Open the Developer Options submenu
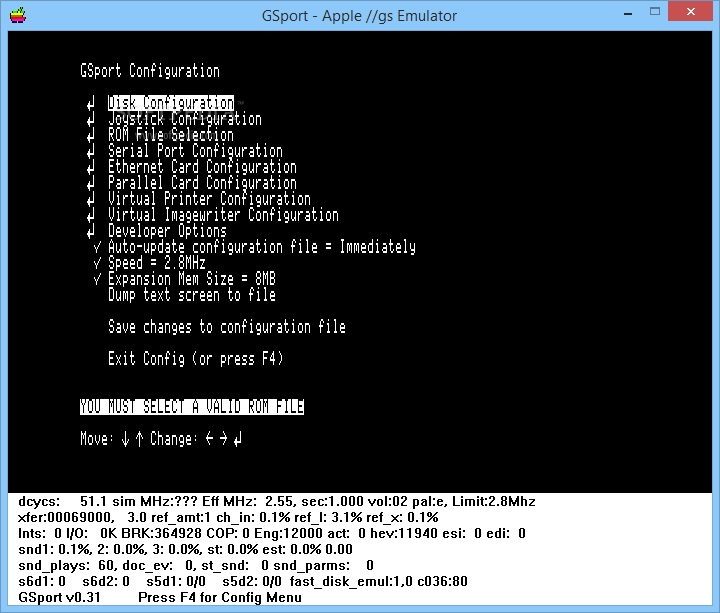720x613 pixels. coord(167,231)
